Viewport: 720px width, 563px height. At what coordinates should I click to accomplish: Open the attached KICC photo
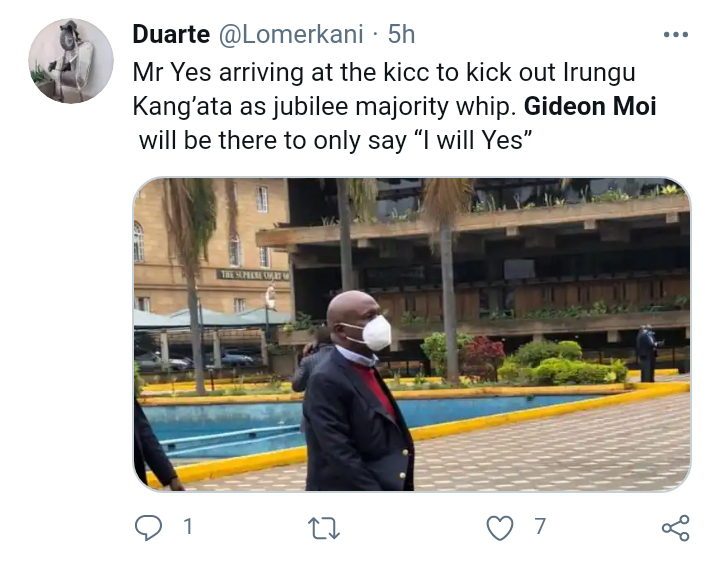412,335
